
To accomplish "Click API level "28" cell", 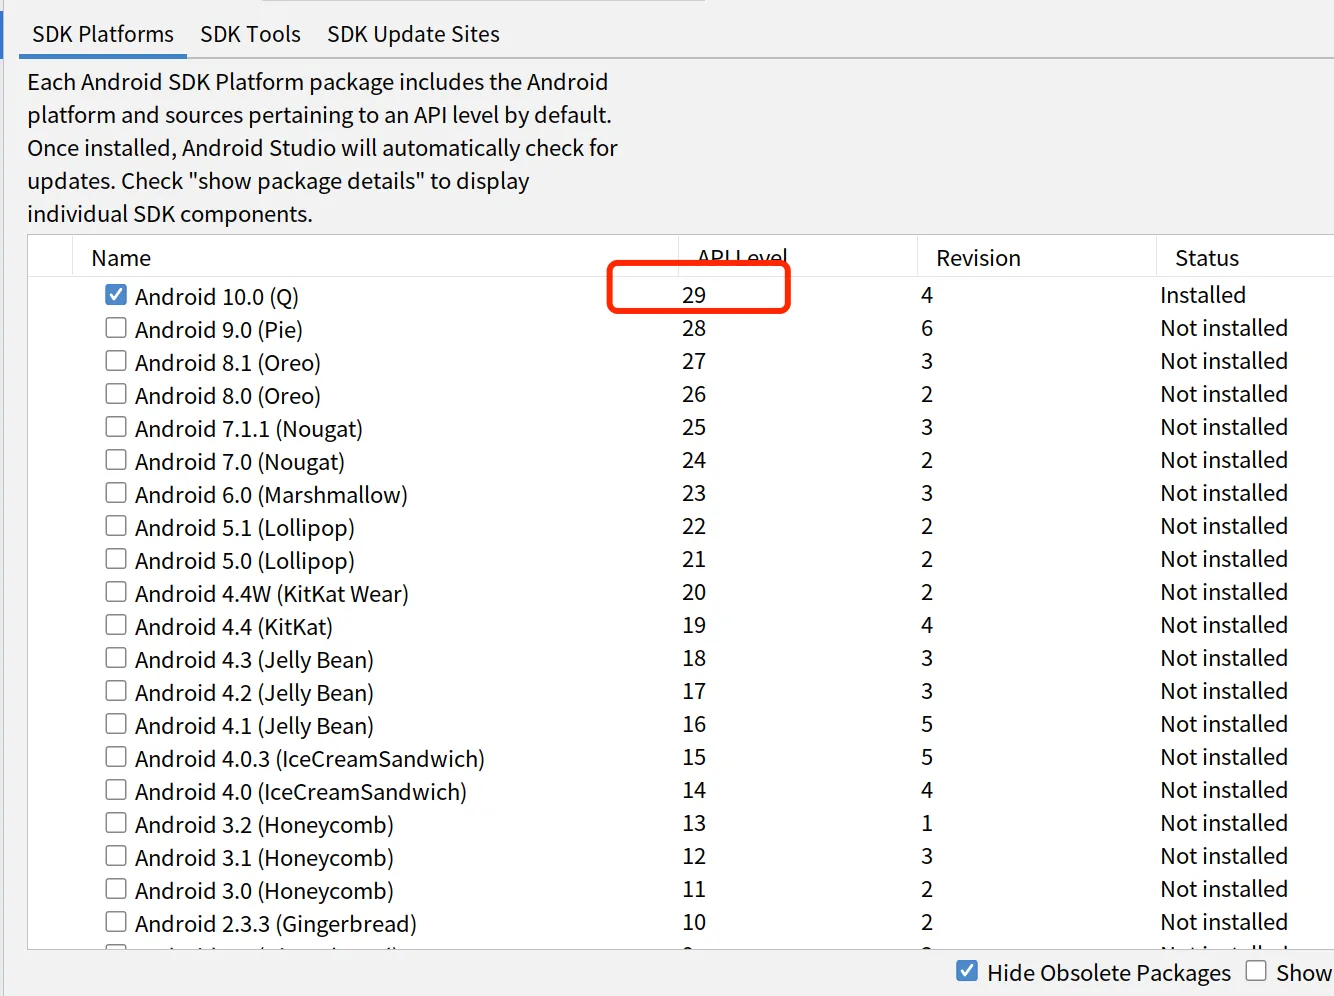I will [694, 328].
